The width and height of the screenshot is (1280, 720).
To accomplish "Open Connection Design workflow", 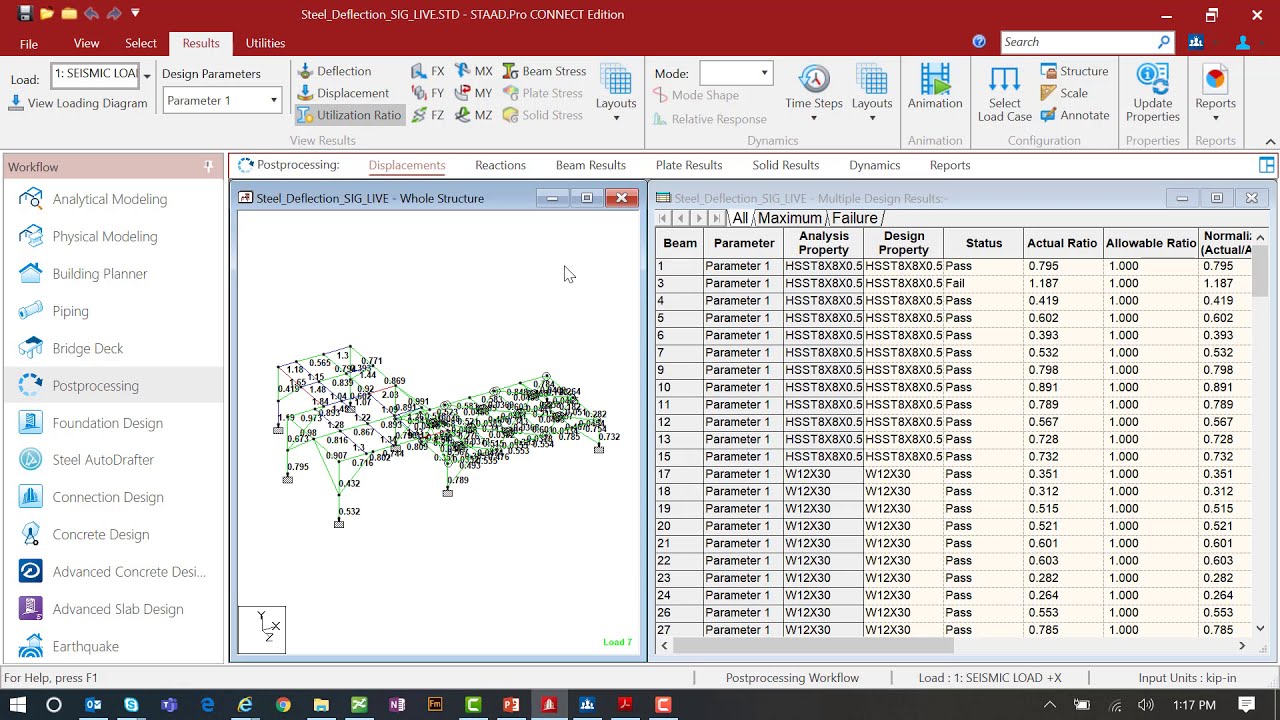I will pyautogui.click(x=114, y=497).
